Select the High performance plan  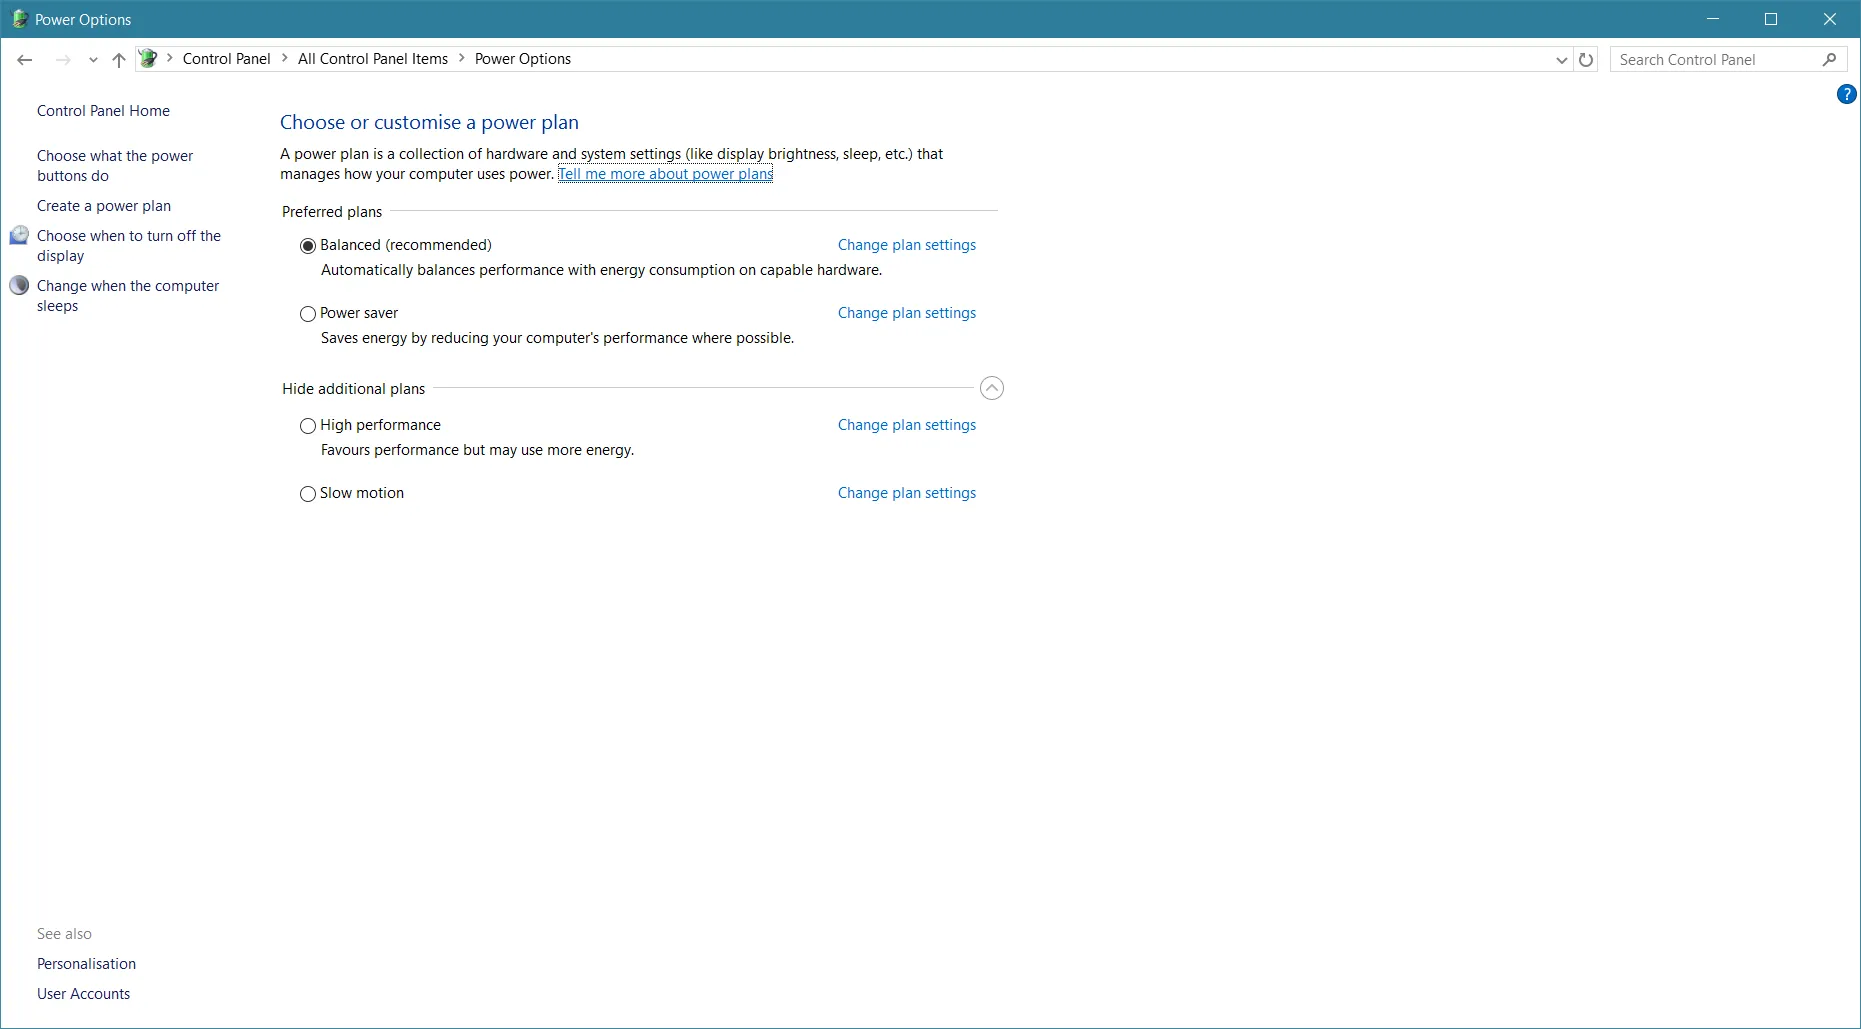coord(308,426)
